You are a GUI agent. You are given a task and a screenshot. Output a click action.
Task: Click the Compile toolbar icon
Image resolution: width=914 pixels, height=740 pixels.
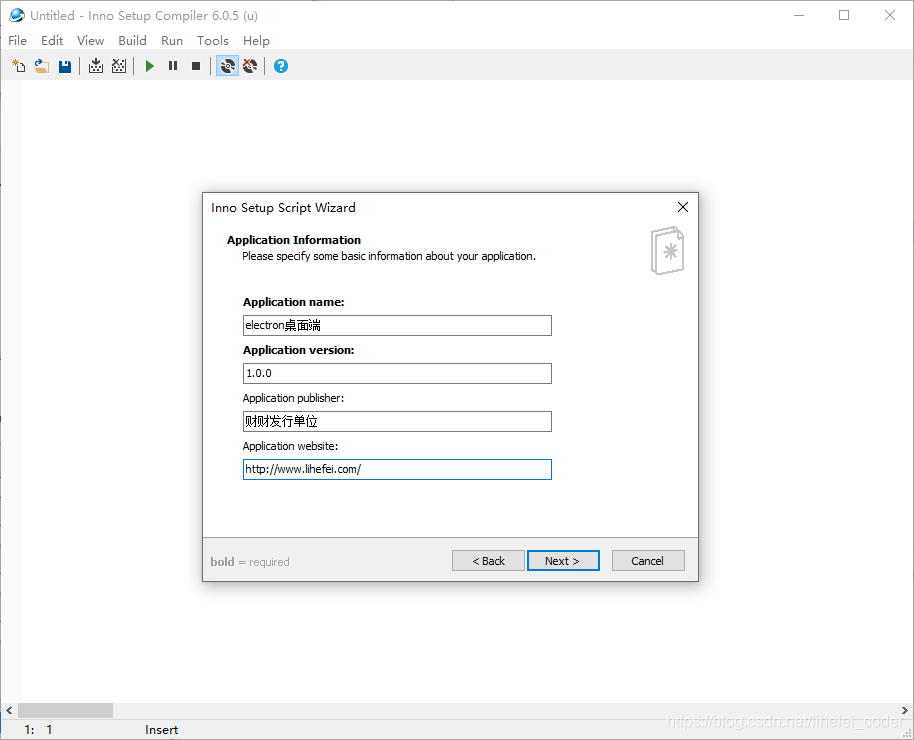[x=96, y=66]
